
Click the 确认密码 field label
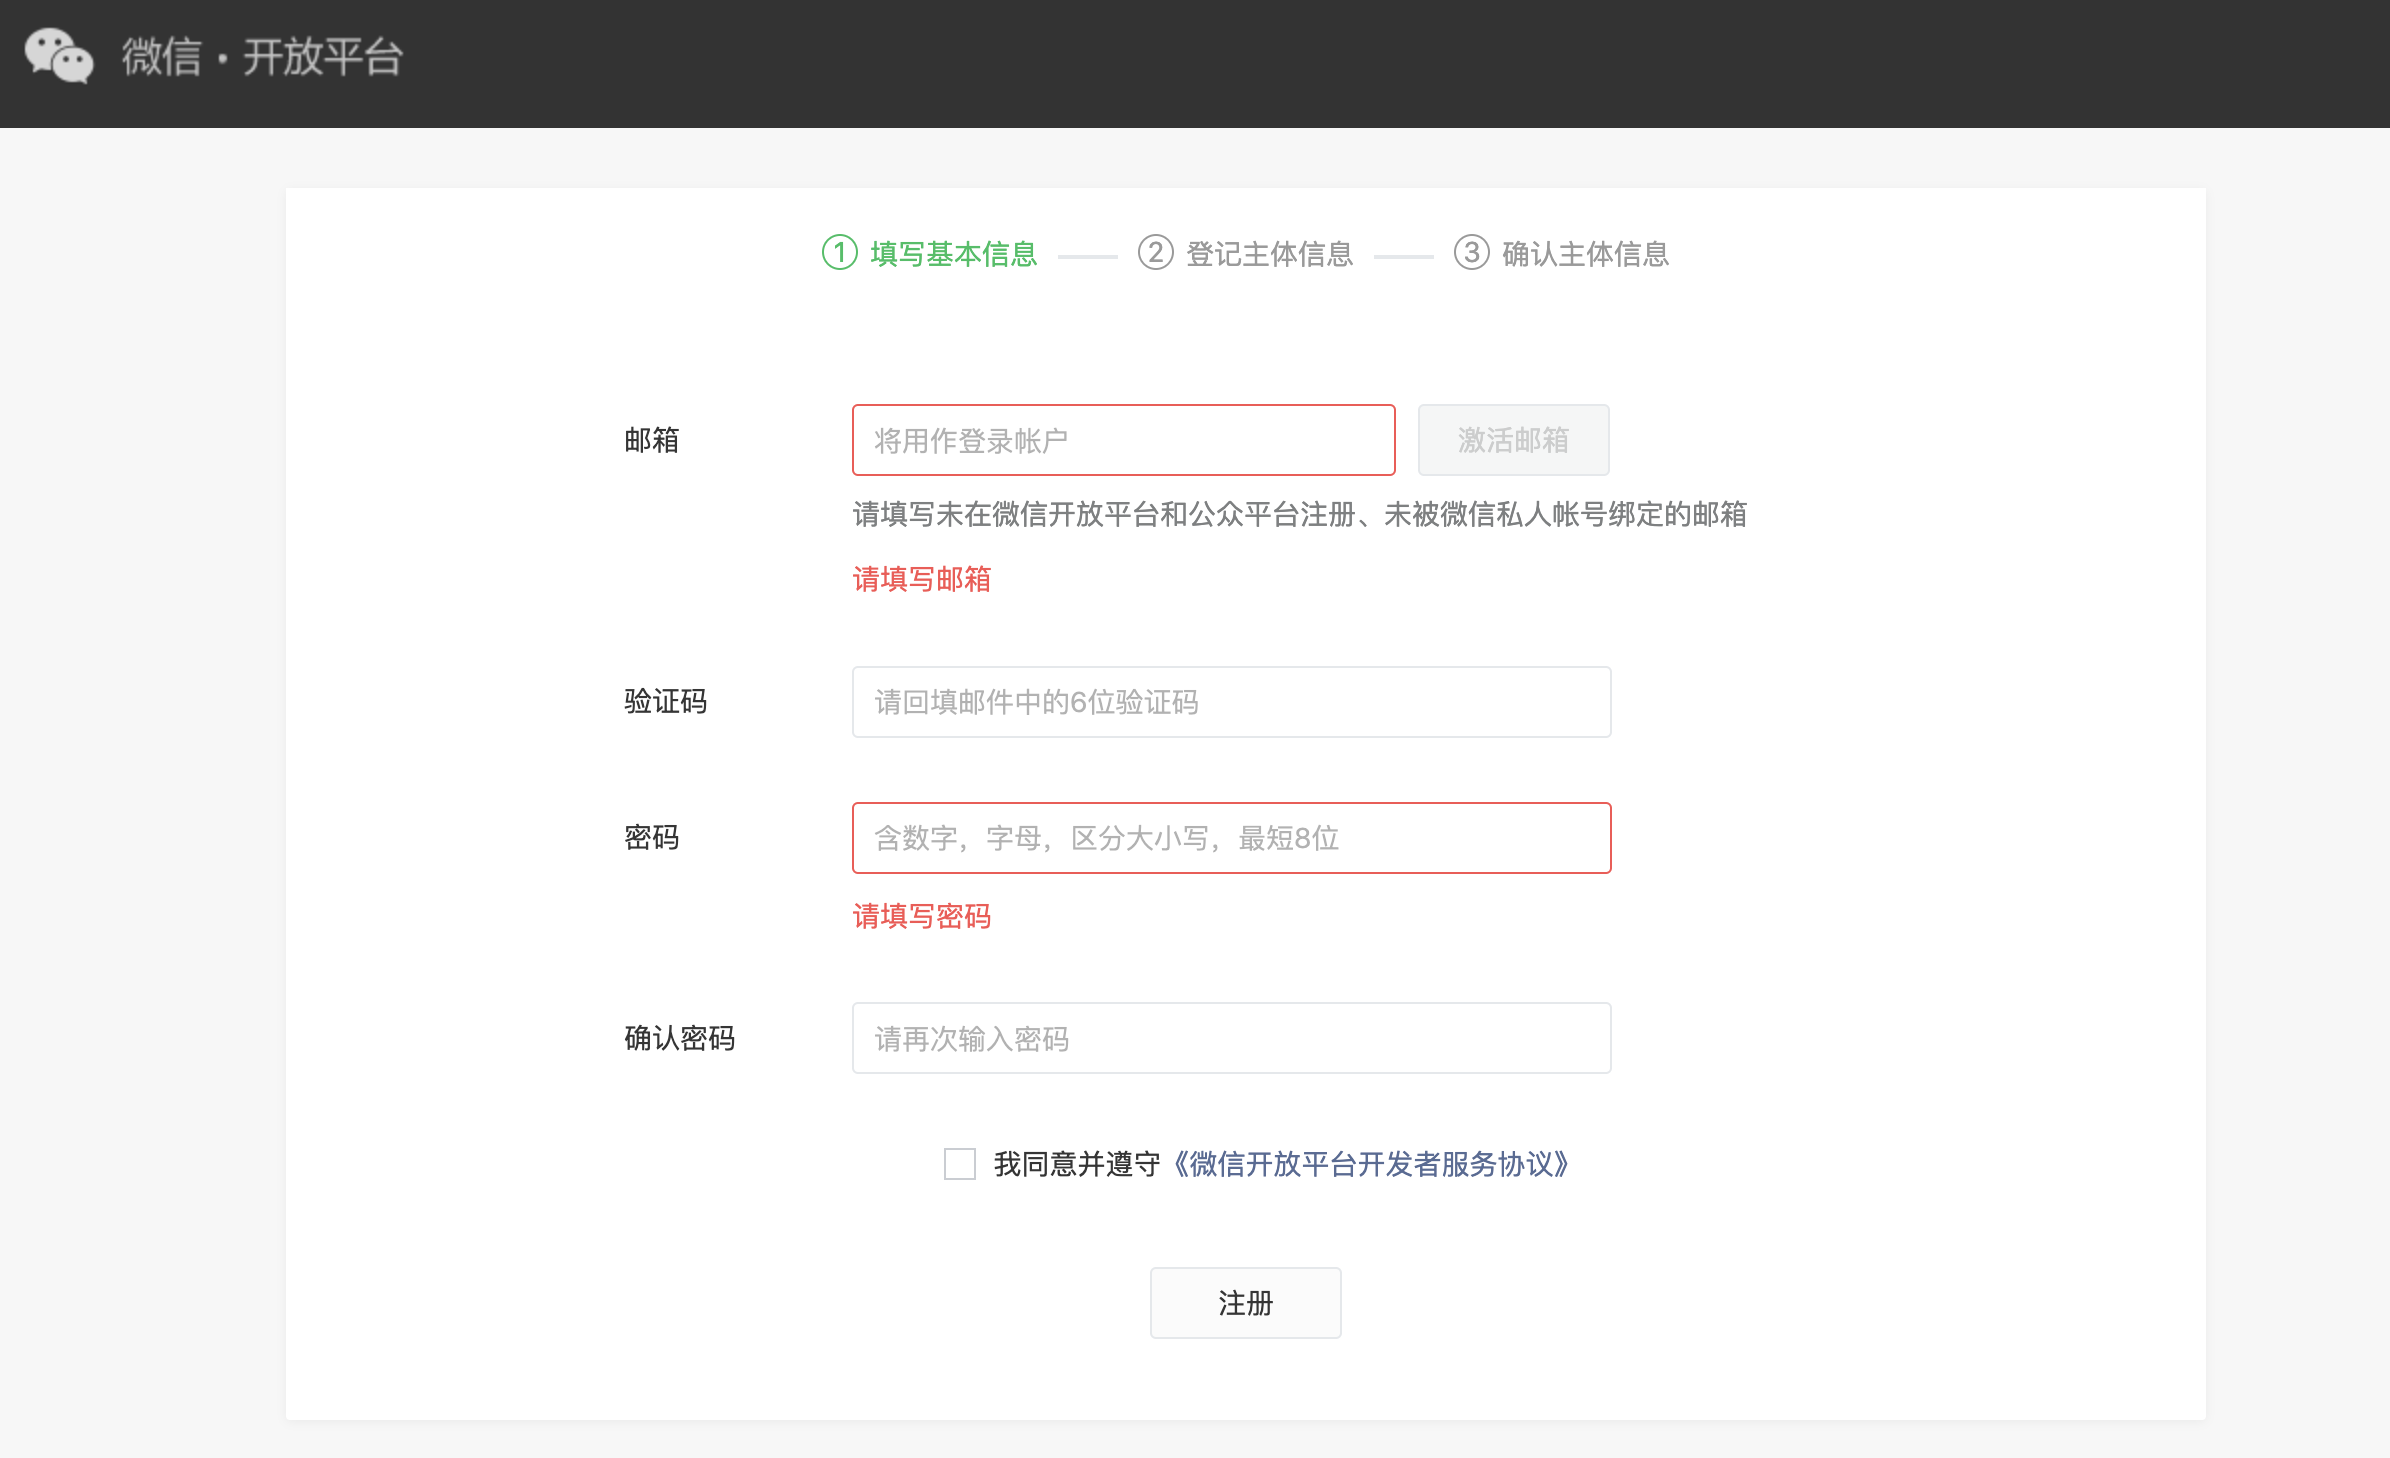680,1038
